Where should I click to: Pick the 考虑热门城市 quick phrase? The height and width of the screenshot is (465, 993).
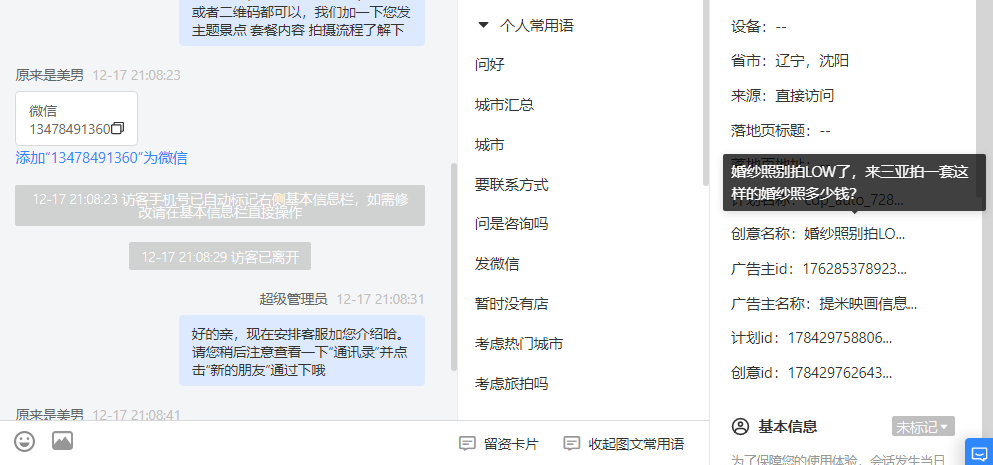pos(519,344)
